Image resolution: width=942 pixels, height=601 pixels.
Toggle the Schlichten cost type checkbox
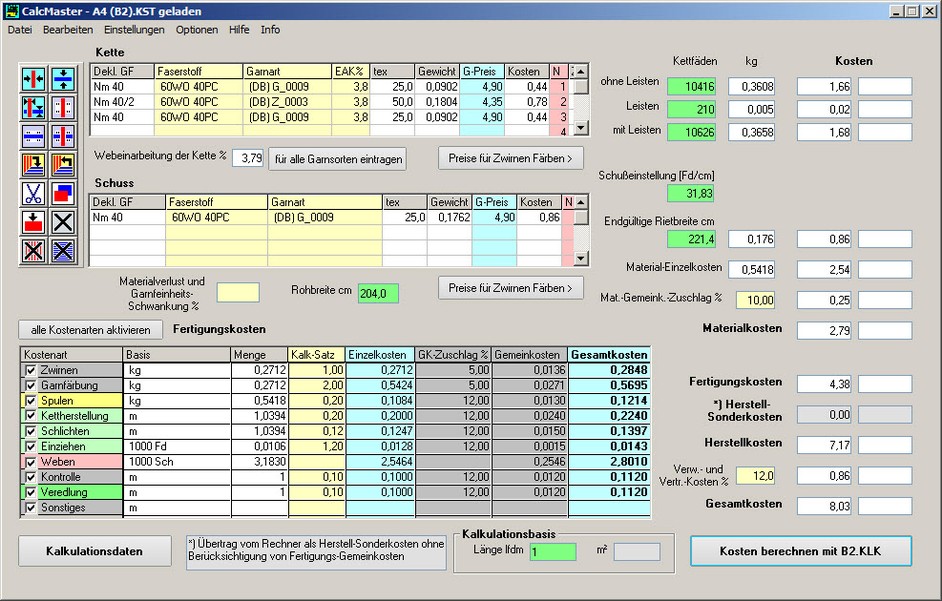coord(30,431)
